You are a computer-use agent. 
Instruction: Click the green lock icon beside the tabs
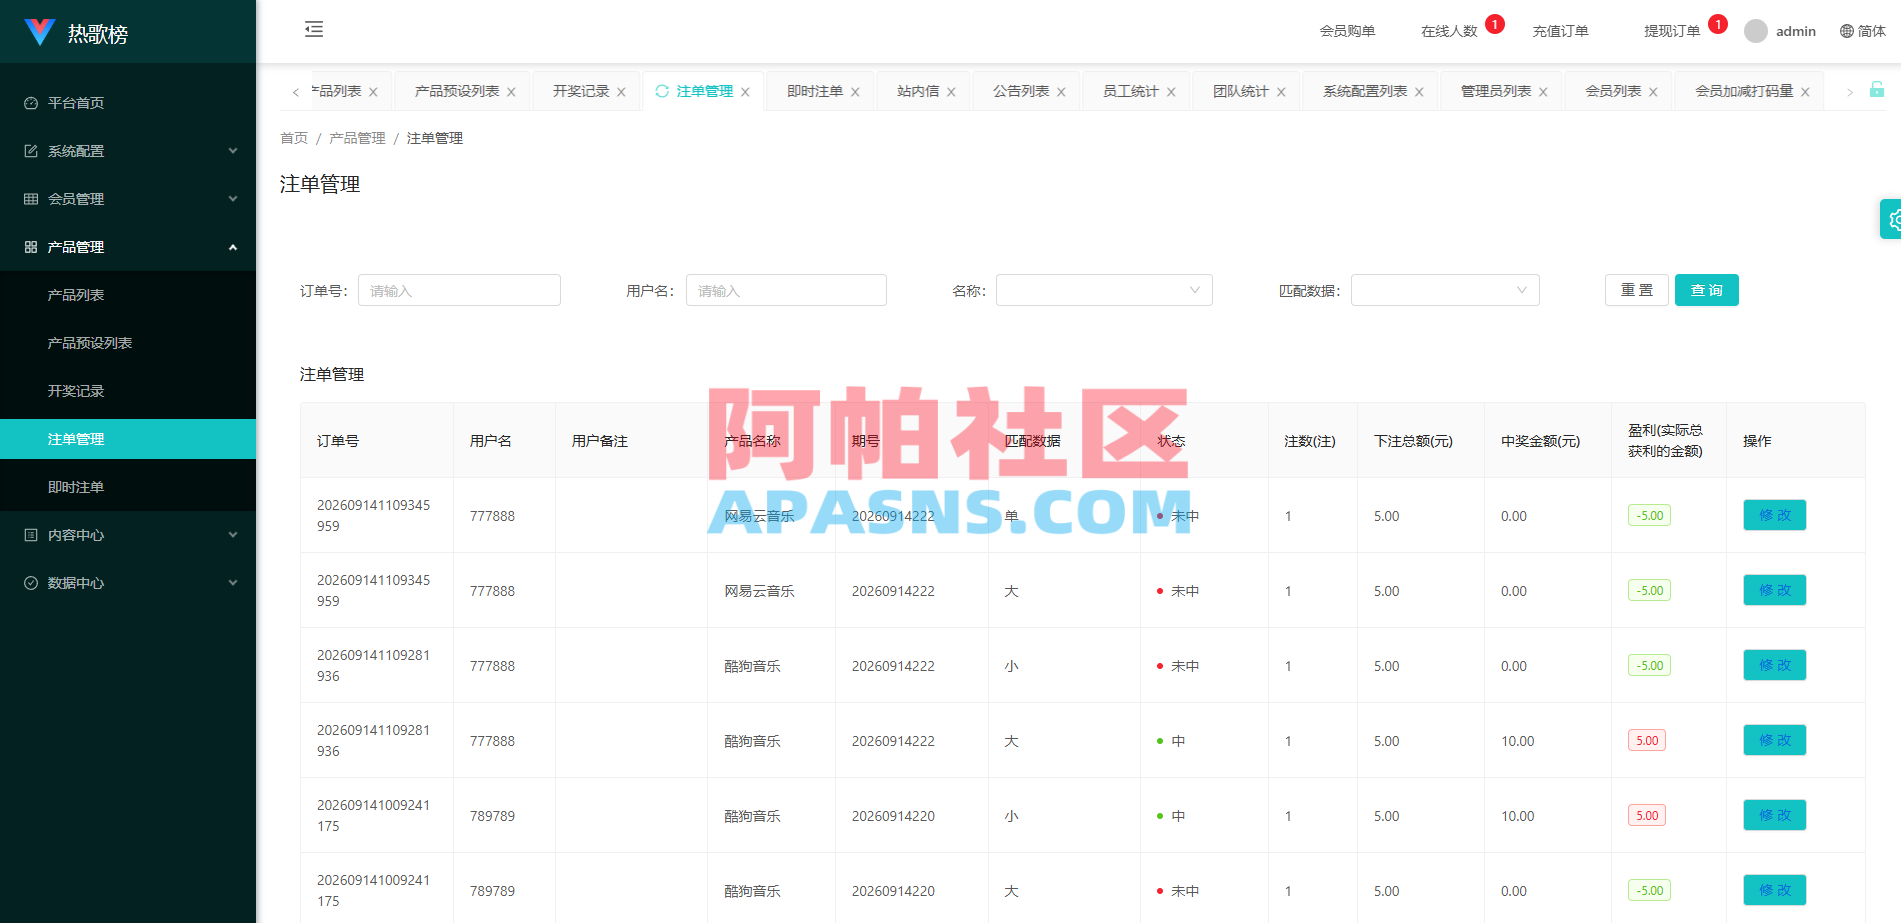pos(1877,90)
